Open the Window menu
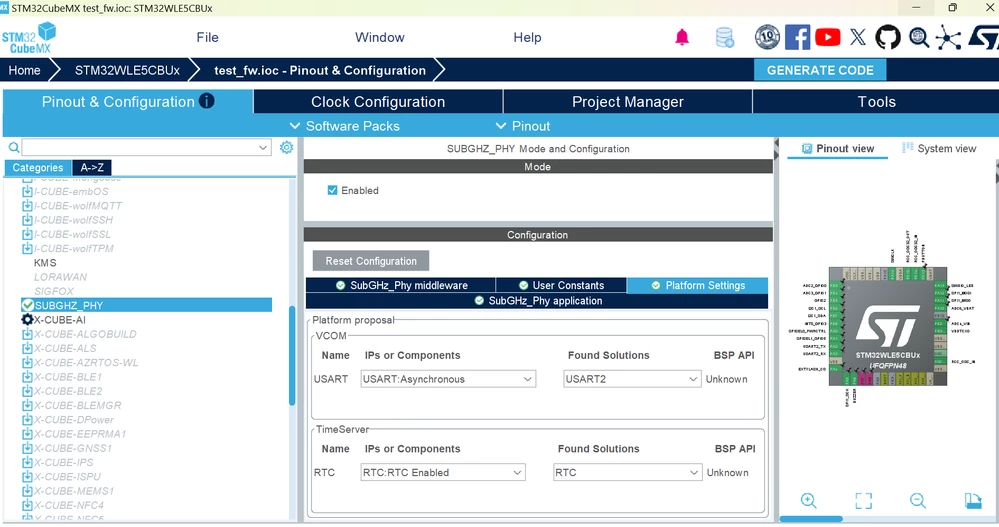 [x=380, y=38]
